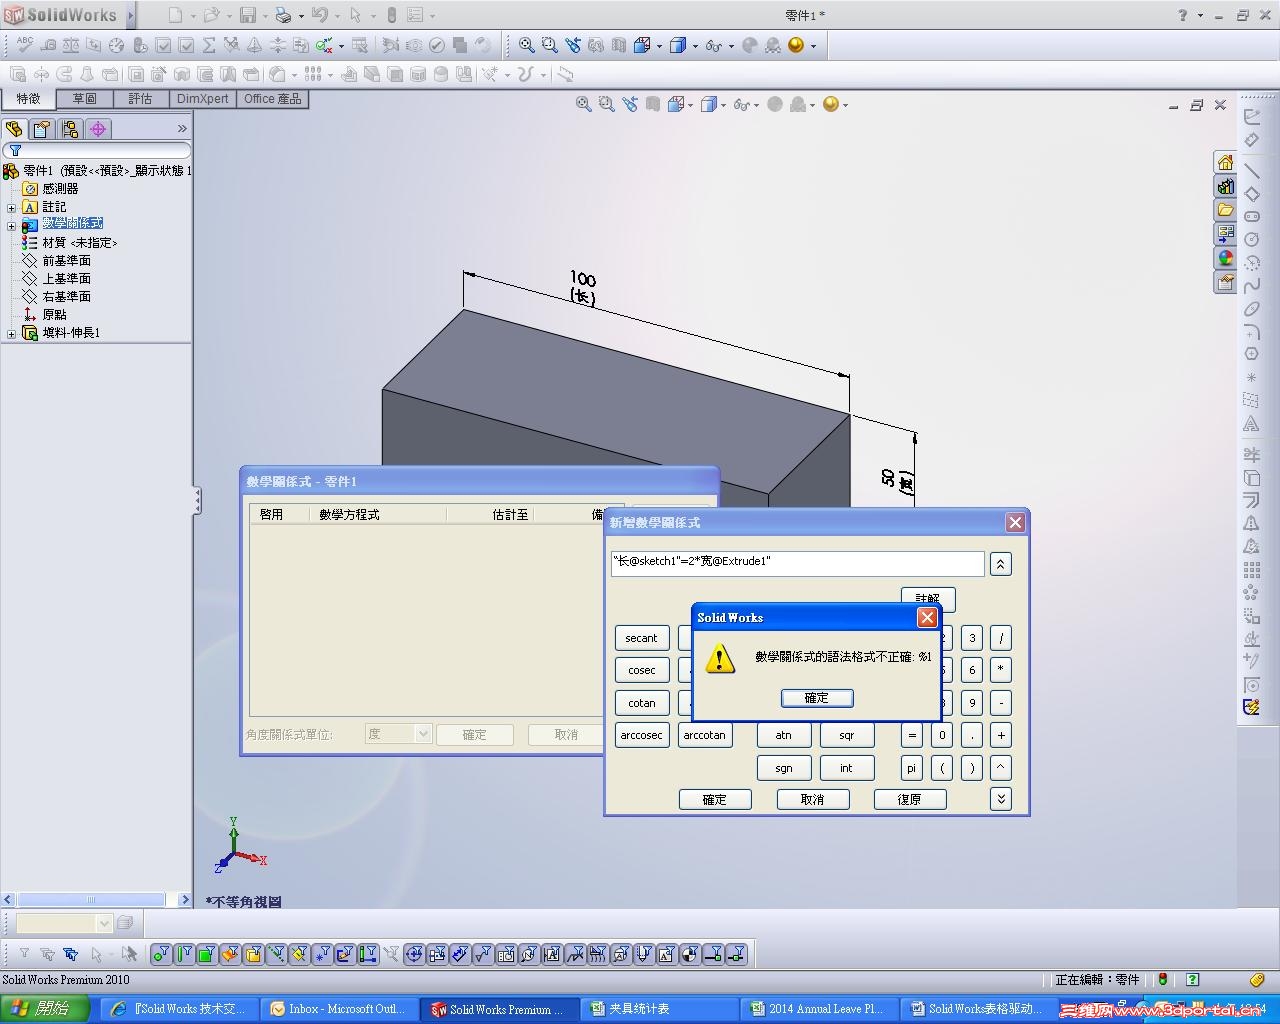
Task: Open the 2014 Annual Leave taskbar item
Action: click(x=818, y=1009)
